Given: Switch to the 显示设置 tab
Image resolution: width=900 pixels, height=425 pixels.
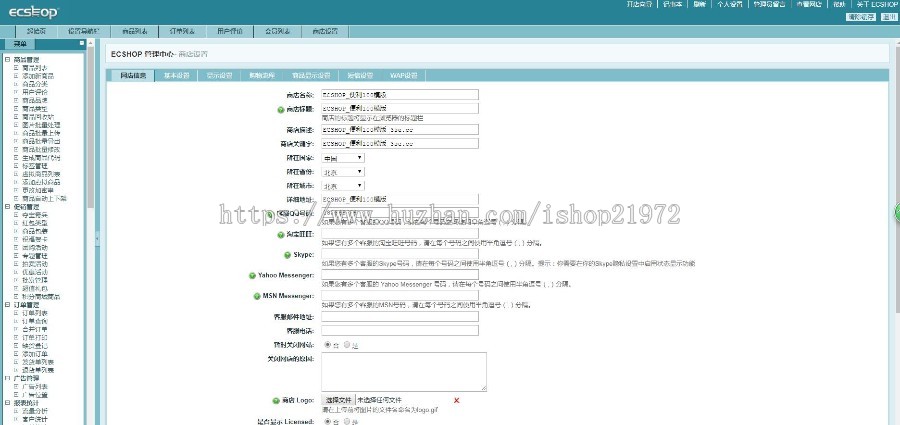Looking at the screenshot, I should pyautogui.click(x=219, y=75).
